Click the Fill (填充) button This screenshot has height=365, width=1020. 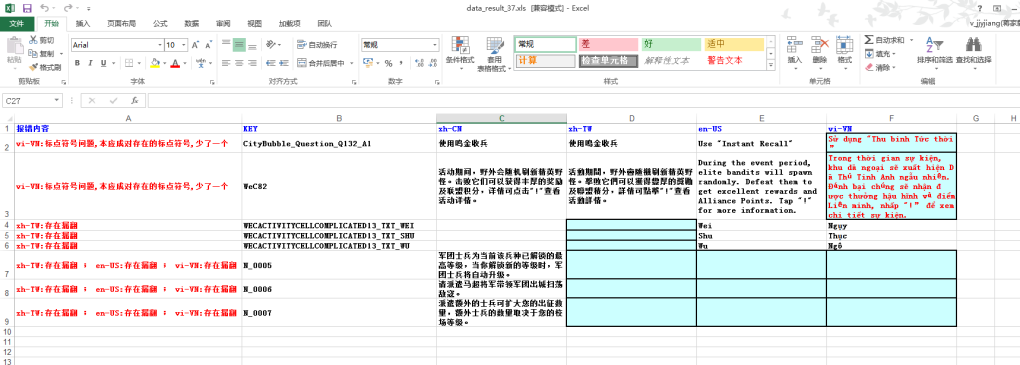tap(881, 54)
